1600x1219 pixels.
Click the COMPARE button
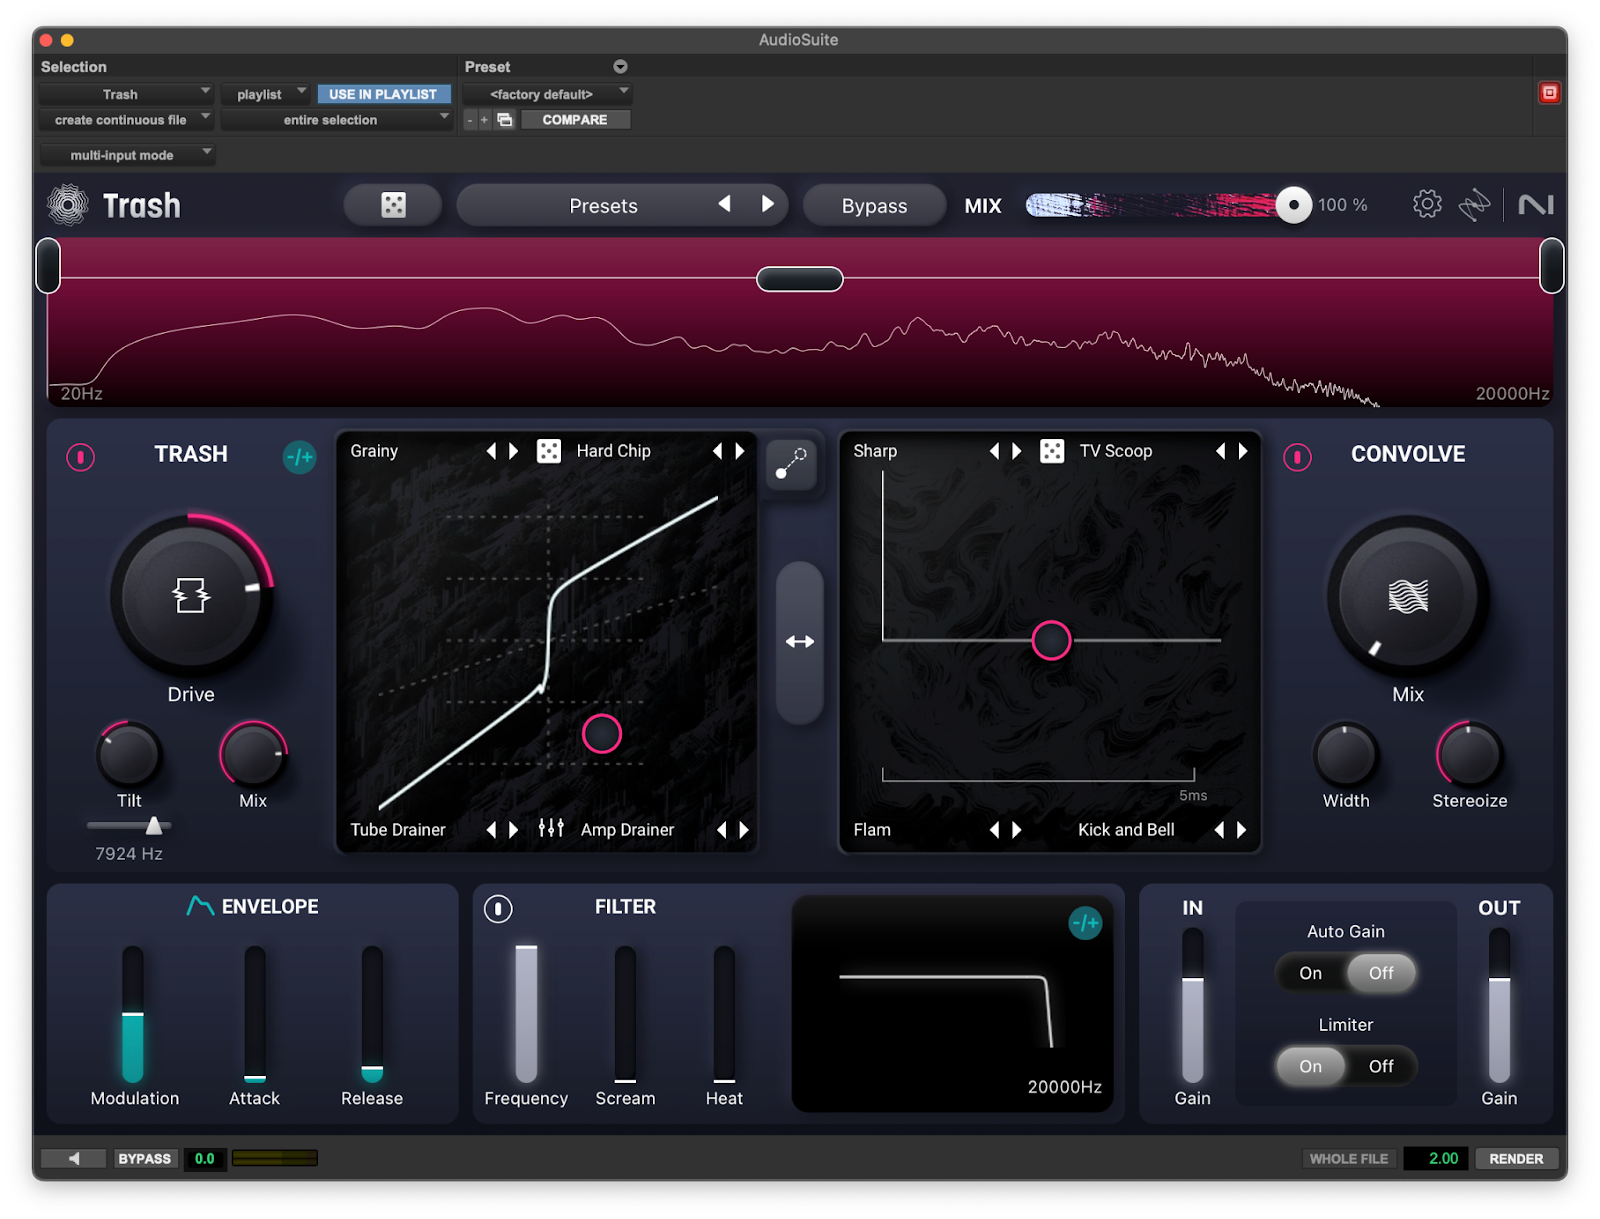click(x=575, y=120)
